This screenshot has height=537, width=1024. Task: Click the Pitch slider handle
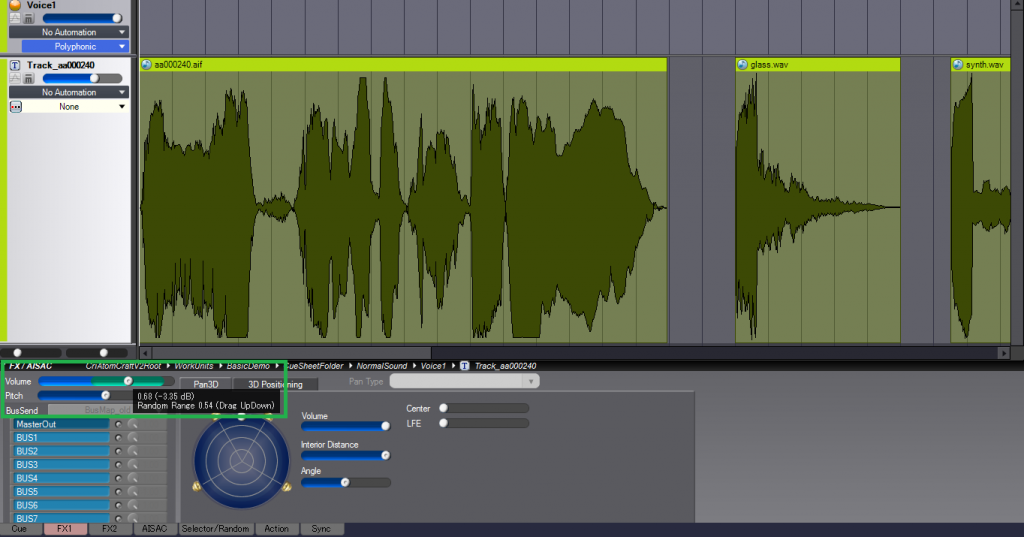(105, 395)
